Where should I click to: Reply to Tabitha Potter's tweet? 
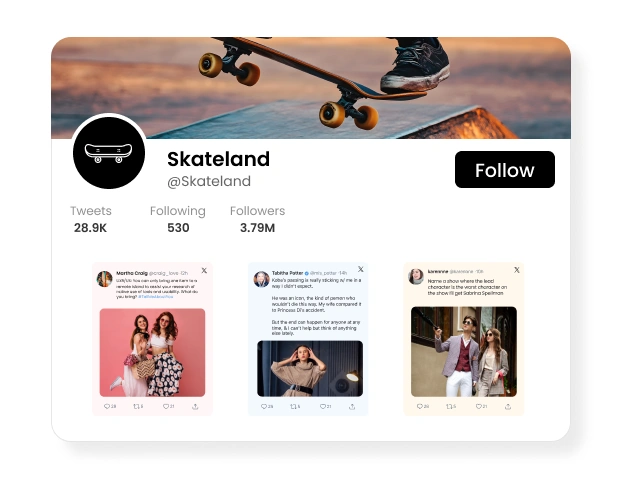coord(264,406)
